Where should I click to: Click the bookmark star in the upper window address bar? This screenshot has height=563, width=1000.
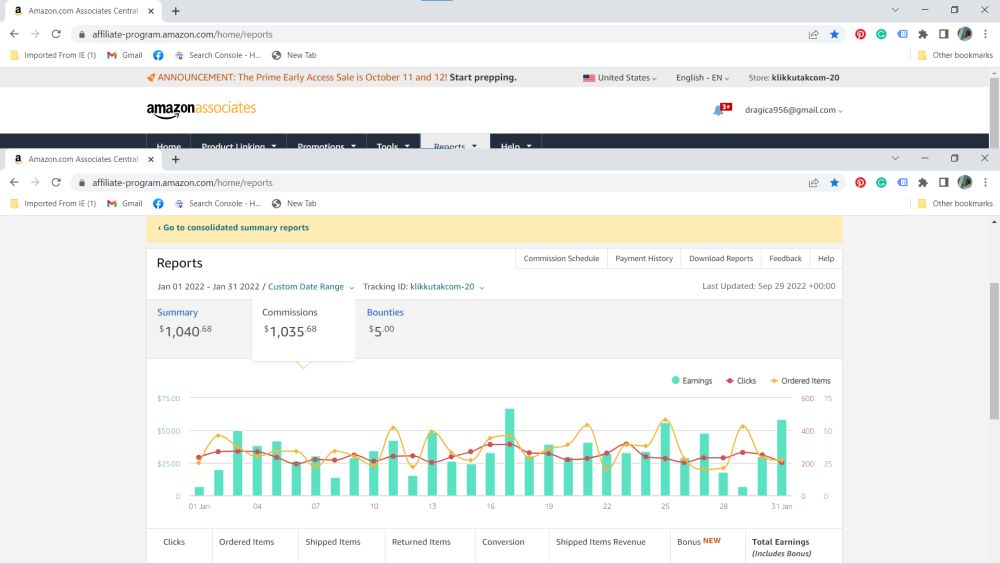(834, 34)
